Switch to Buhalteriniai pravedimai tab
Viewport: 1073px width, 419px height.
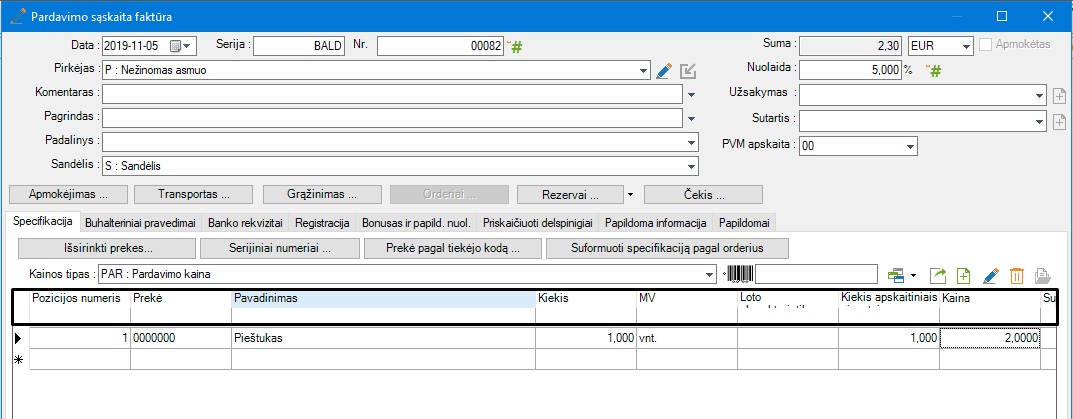(x=140, y=222)
